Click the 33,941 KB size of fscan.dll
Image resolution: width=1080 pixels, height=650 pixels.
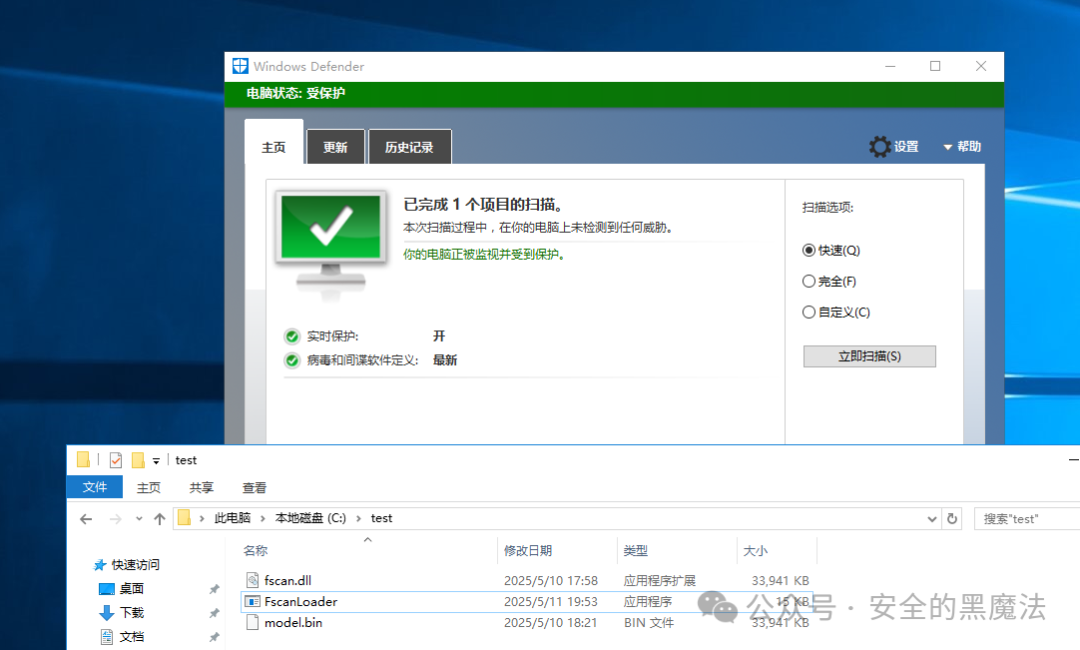[x=780, y=580]
